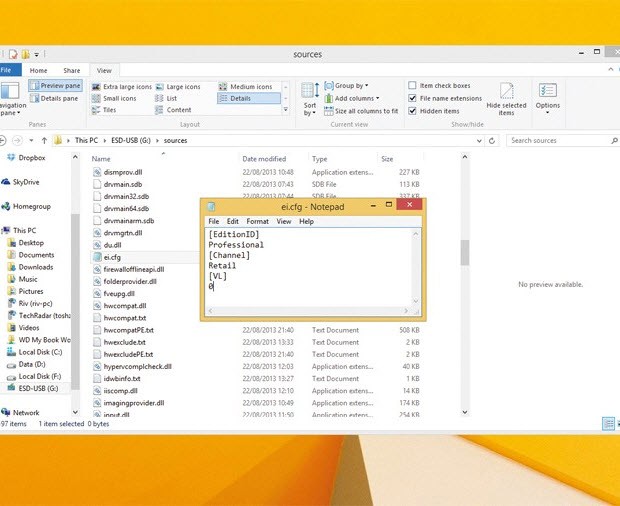Select the ei.cfg file icon
The height and width of the screenshot is (506, 620).
pyautogui.click(x=97, y=257)
